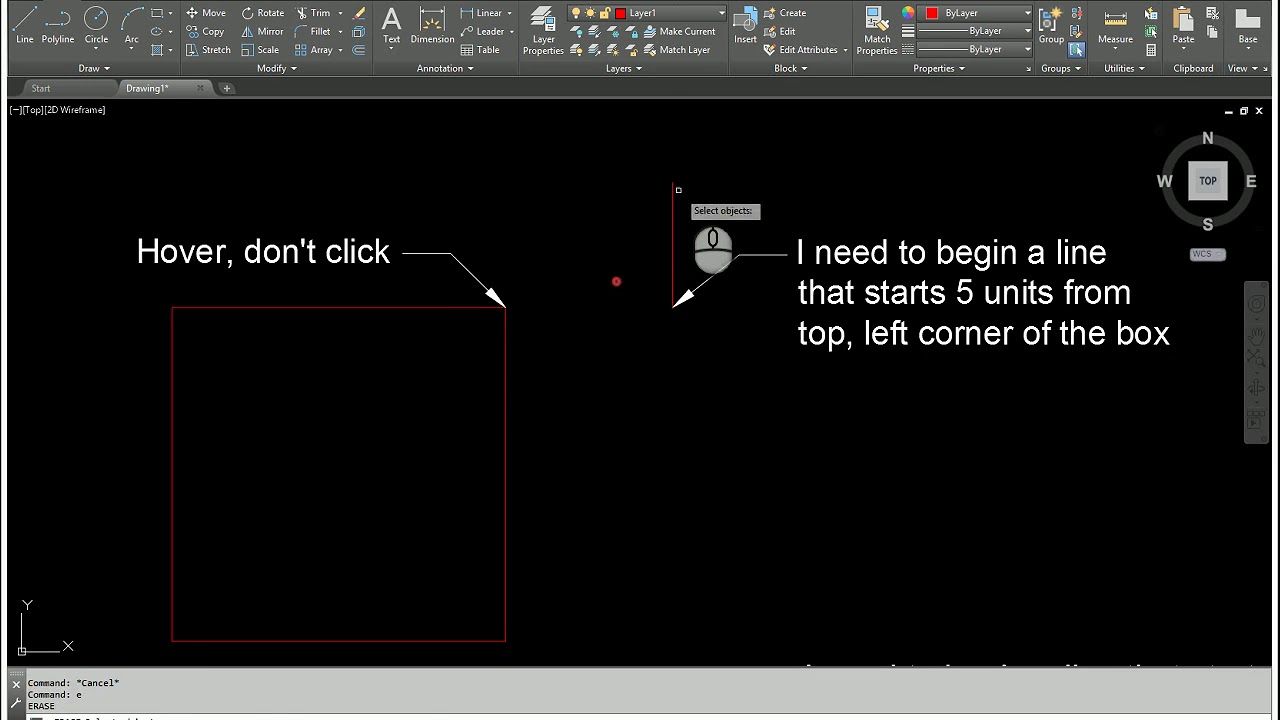Click the [Top] view control label

[32, 110]
